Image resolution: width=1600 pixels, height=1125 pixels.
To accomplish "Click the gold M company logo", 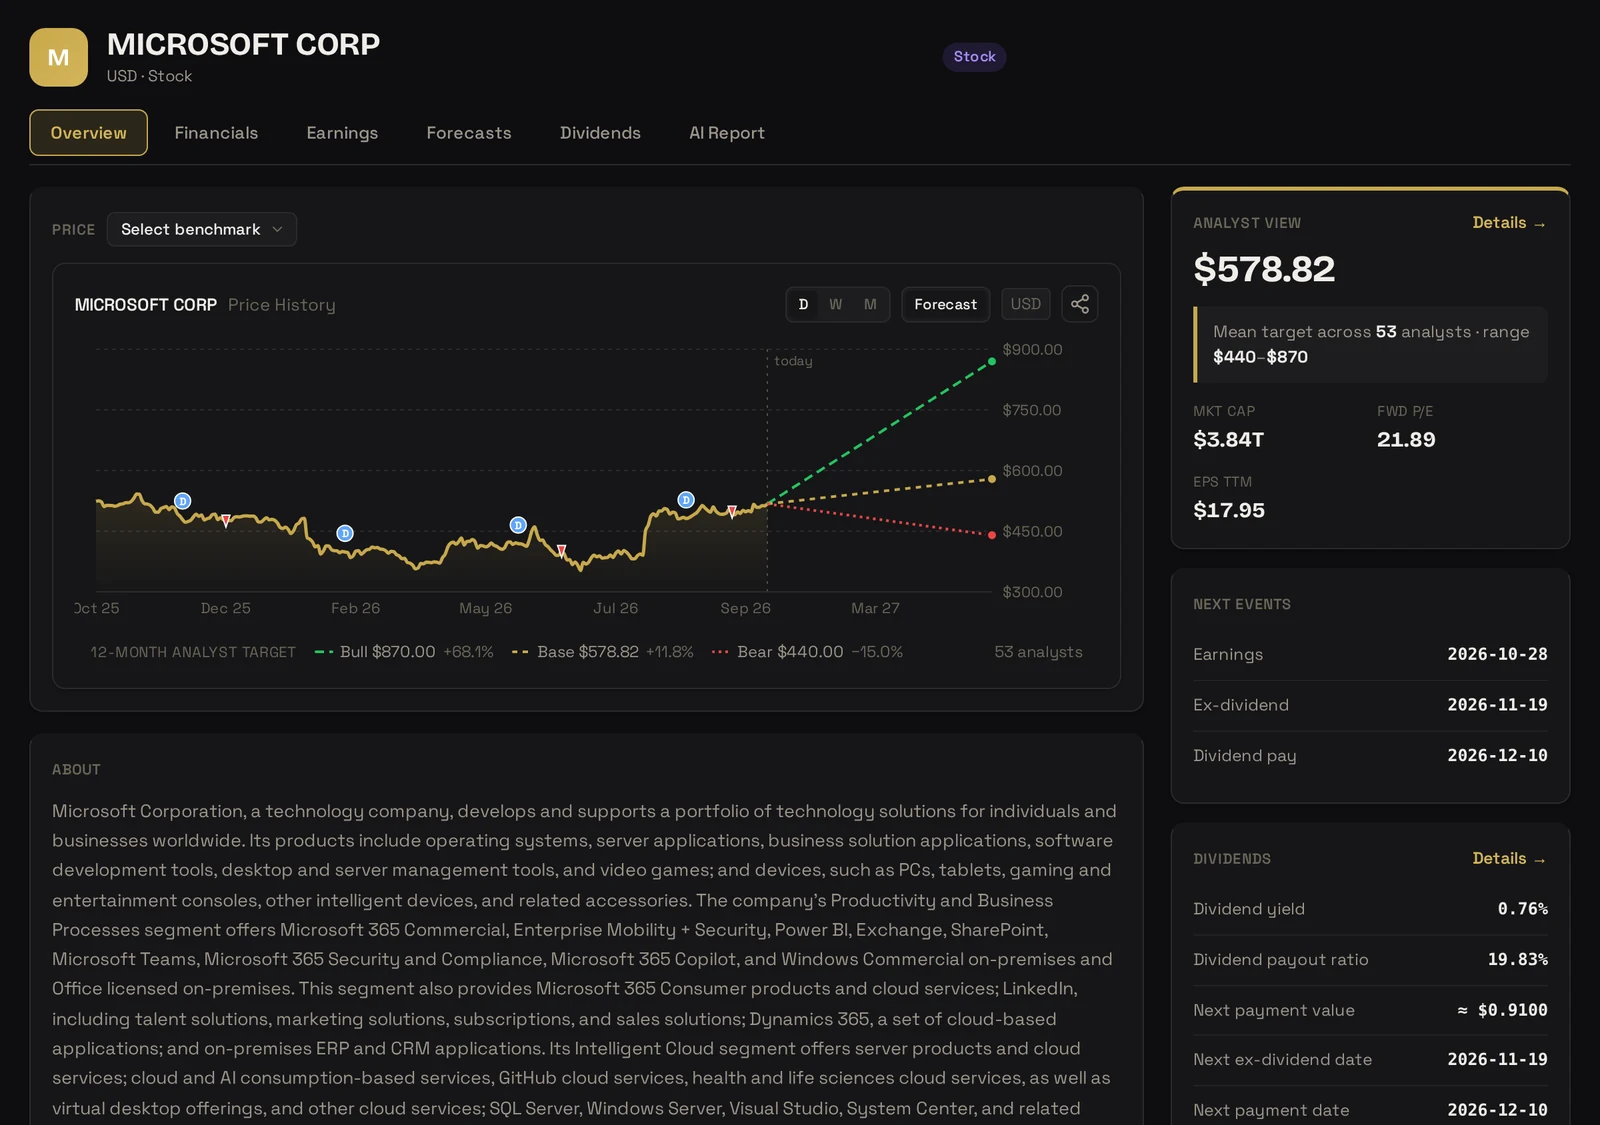I will tap(59, 57).
